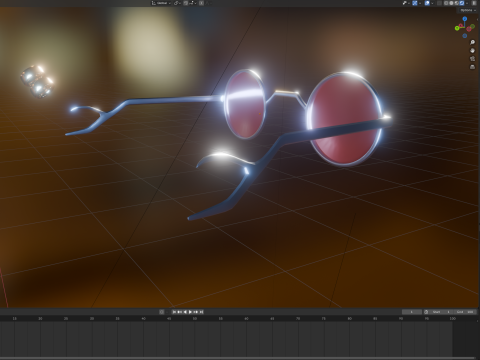Play the animation forward
The width and height of the screenshot is (480, 360).
click(x=190, y=312)
